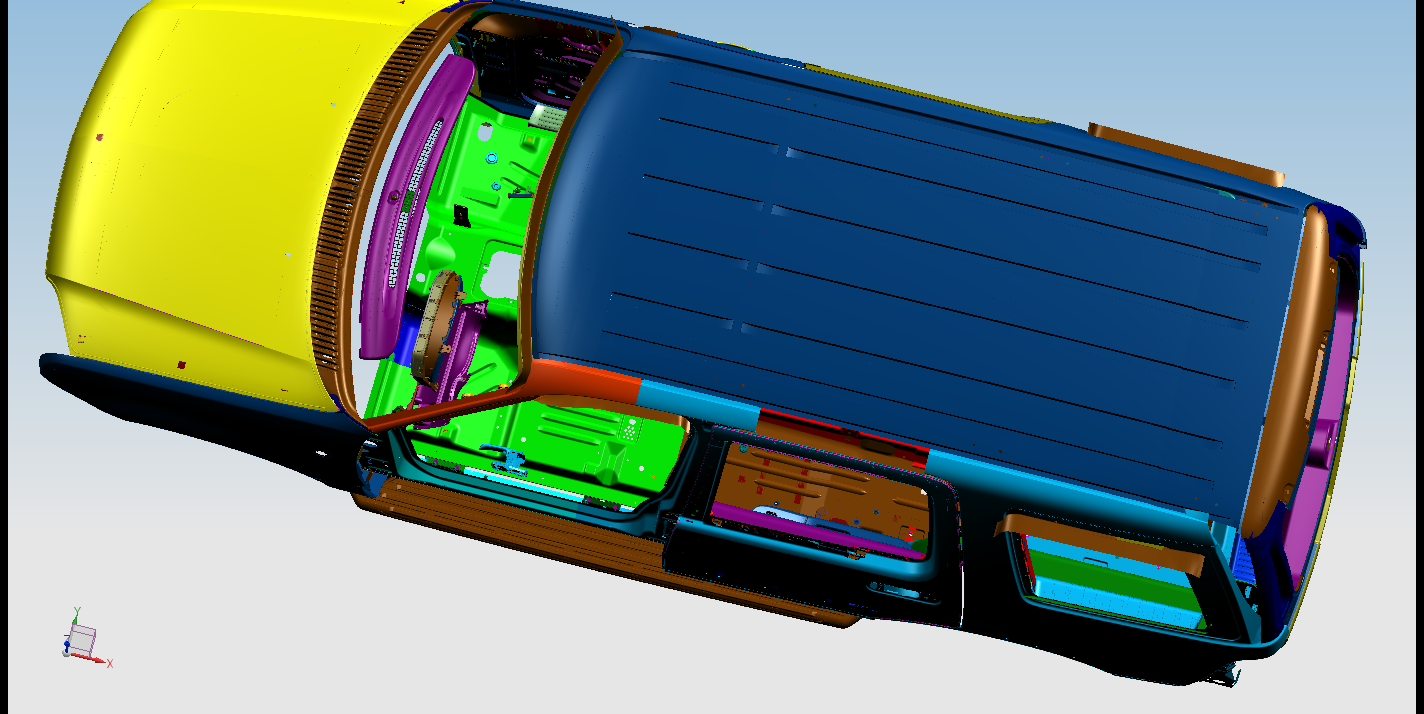Viewport: 1424px width, 714px height.
Task: Click the triad's gray origin sphere
Action: click(67, 653)
